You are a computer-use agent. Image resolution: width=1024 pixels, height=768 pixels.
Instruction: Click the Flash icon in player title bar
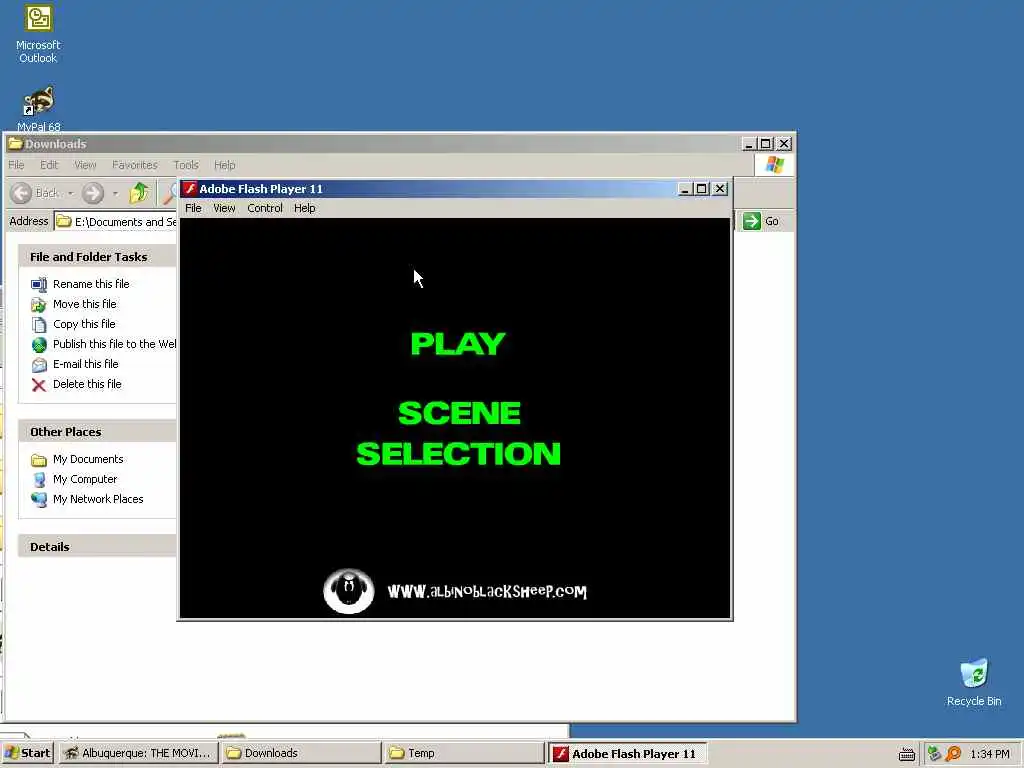pyautogui.click(x=190, y=189)
